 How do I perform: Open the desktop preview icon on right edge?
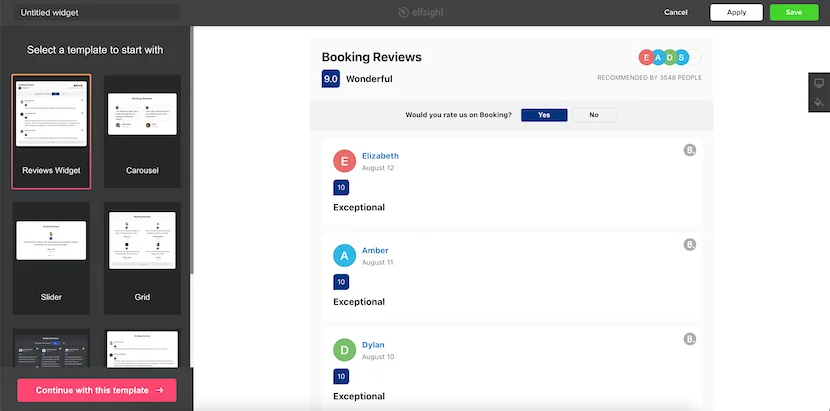819,83
